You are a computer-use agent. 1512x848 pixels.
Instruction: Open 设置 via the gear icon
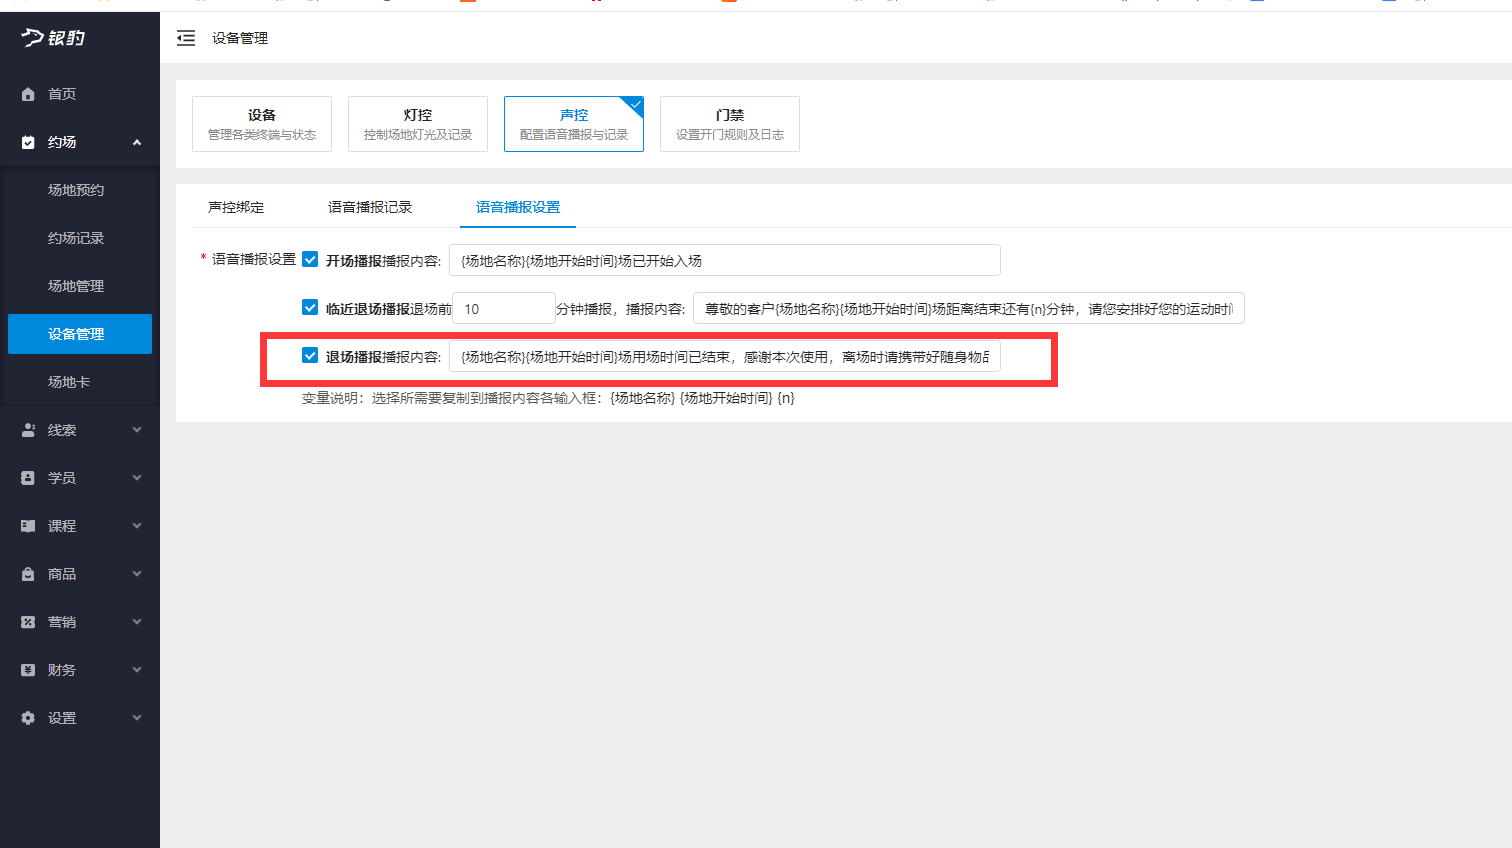click(27, 717)
